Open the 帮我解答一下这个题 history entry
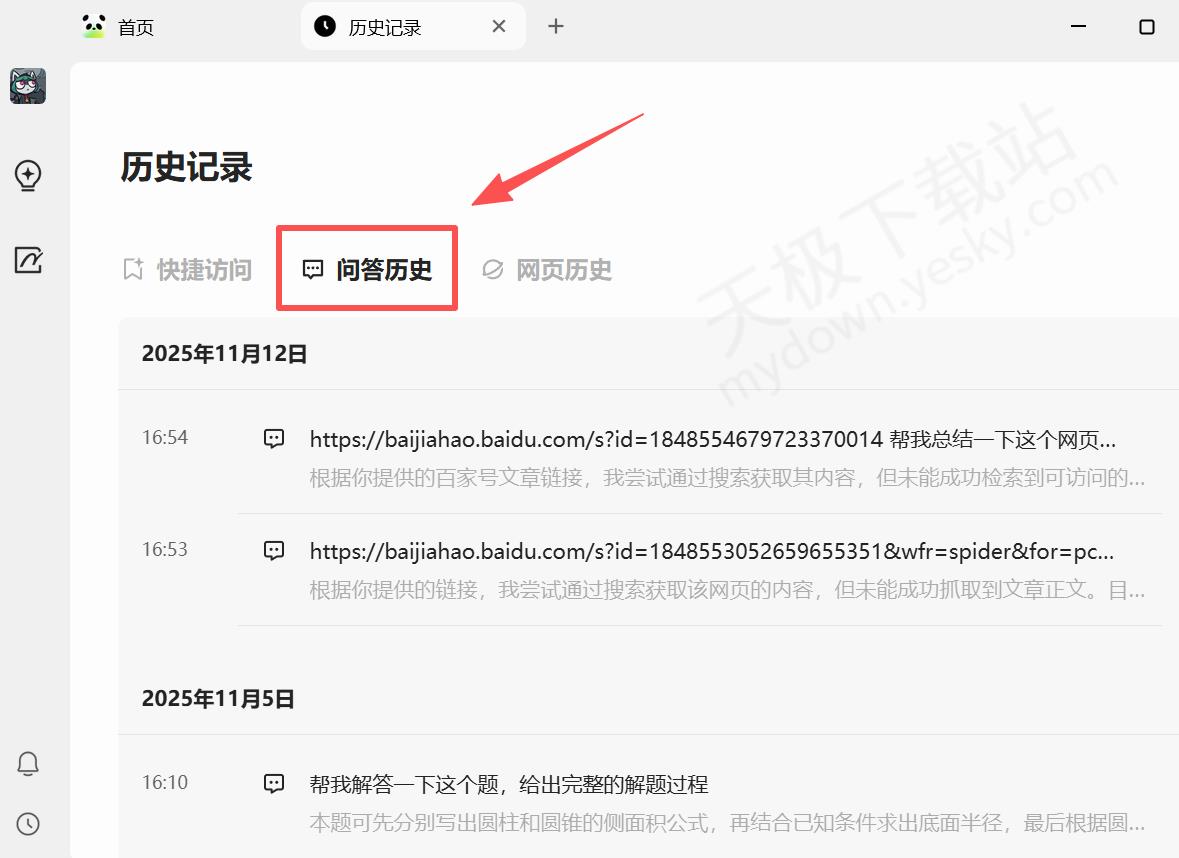The image size is (1179, 858). pos(509,784)
